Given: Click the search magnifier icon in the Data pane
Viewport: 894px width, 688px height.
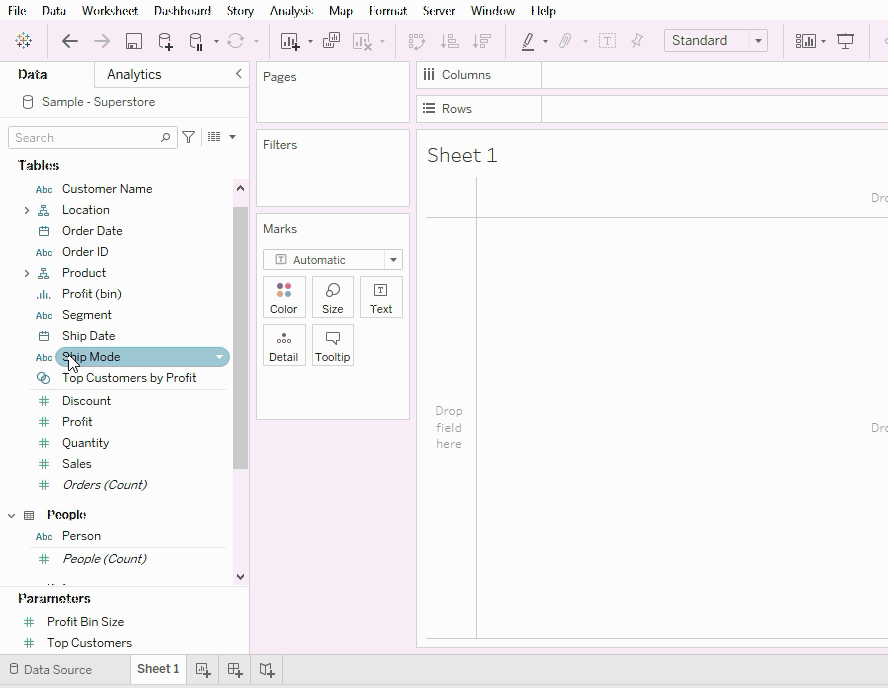Looking at the screenshot, I should coord(165,137).
